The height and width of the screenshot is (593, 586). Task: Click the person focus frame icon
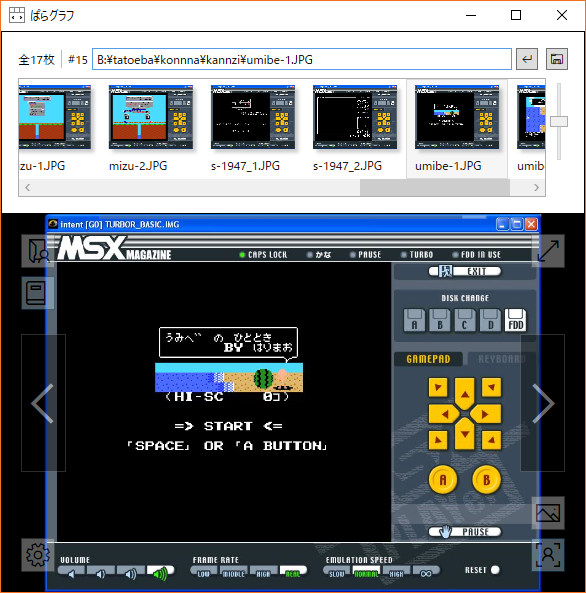pos(548,555)
